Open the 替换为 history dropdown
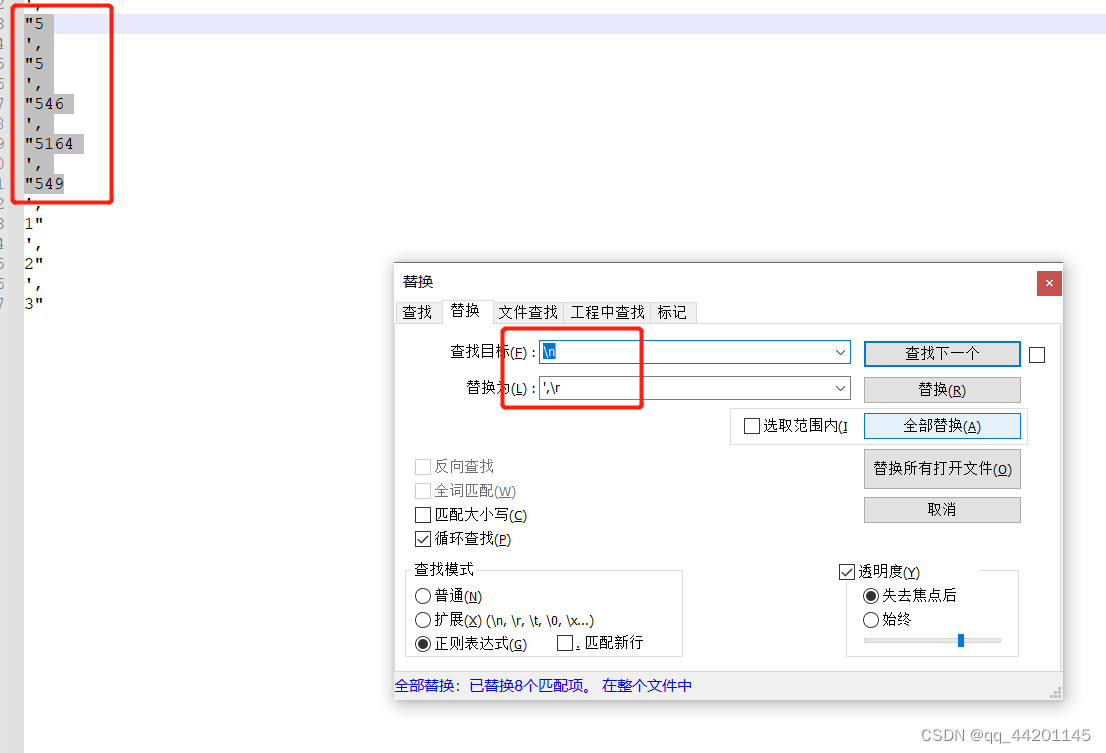 (x=840, y=388)
